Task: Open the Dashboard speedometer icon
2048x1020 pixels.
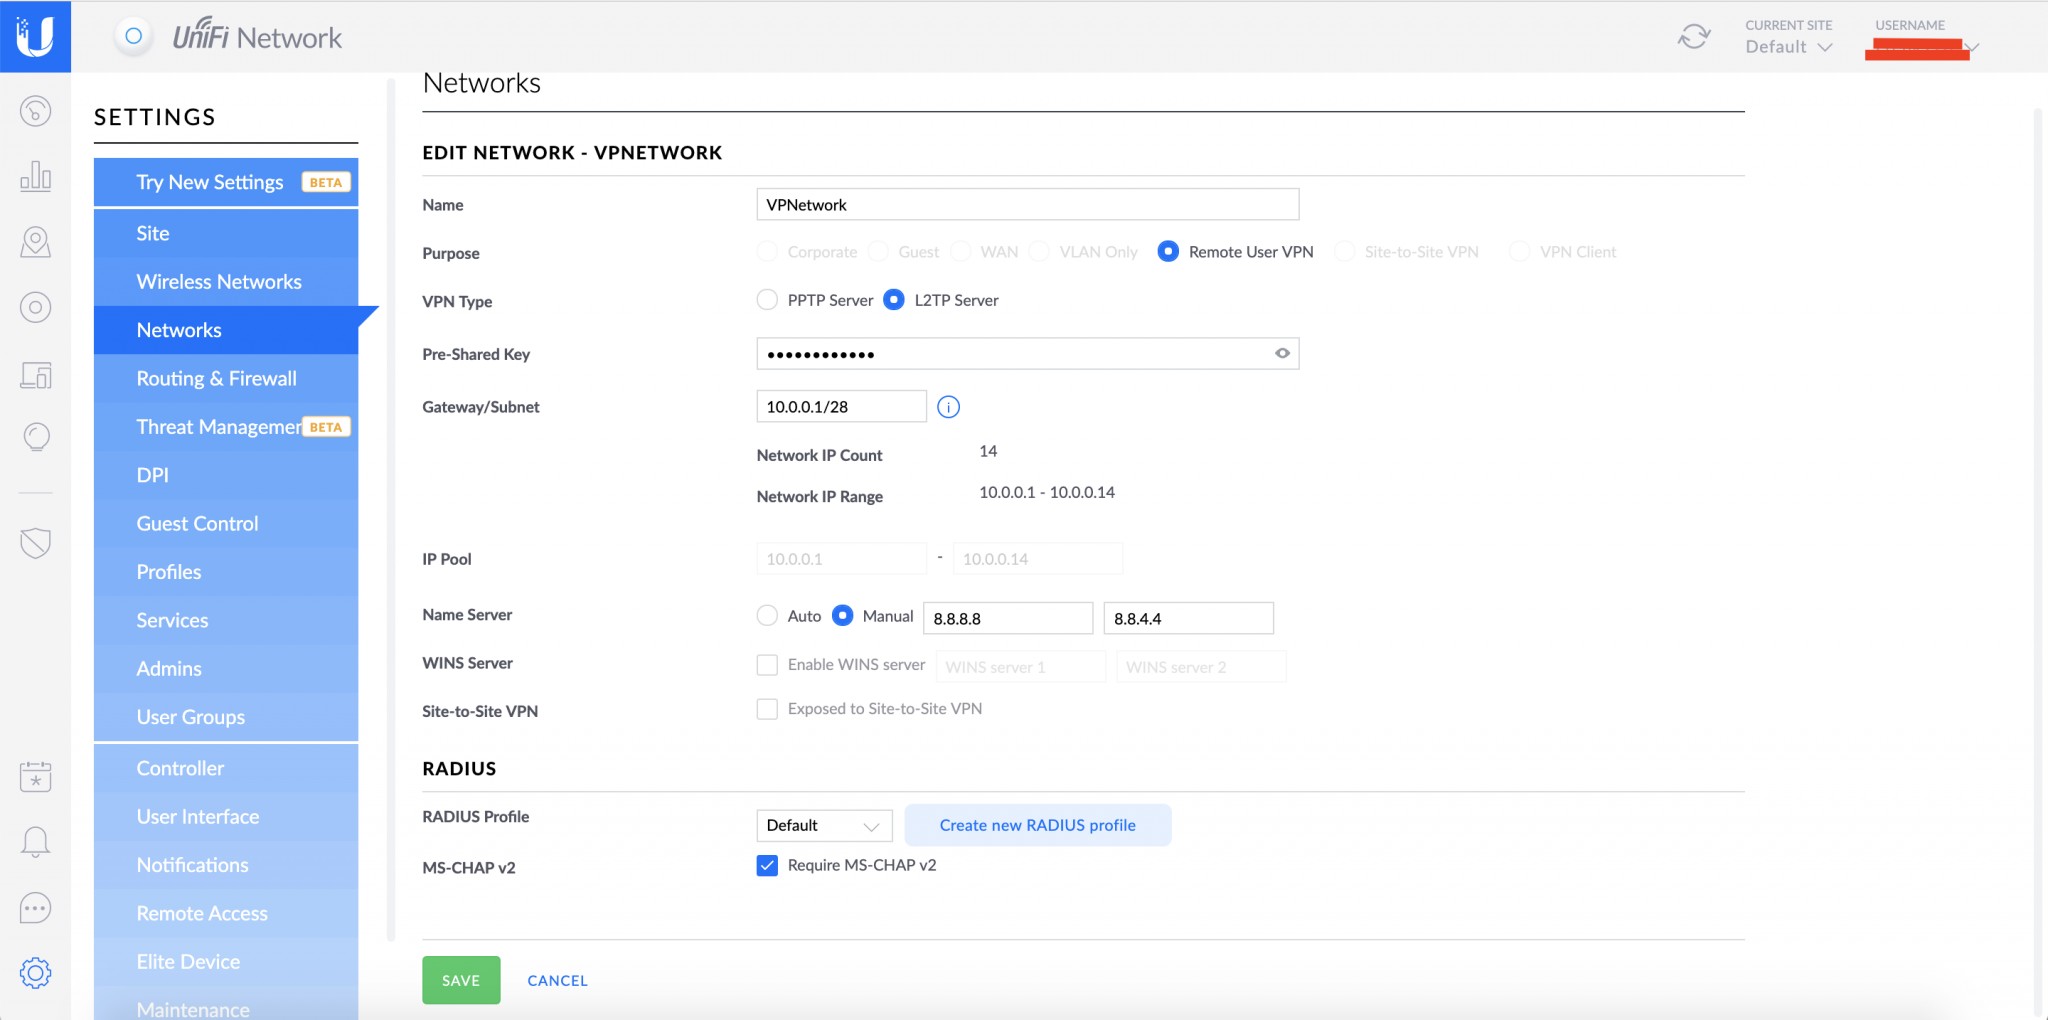Action: [36, 111]
